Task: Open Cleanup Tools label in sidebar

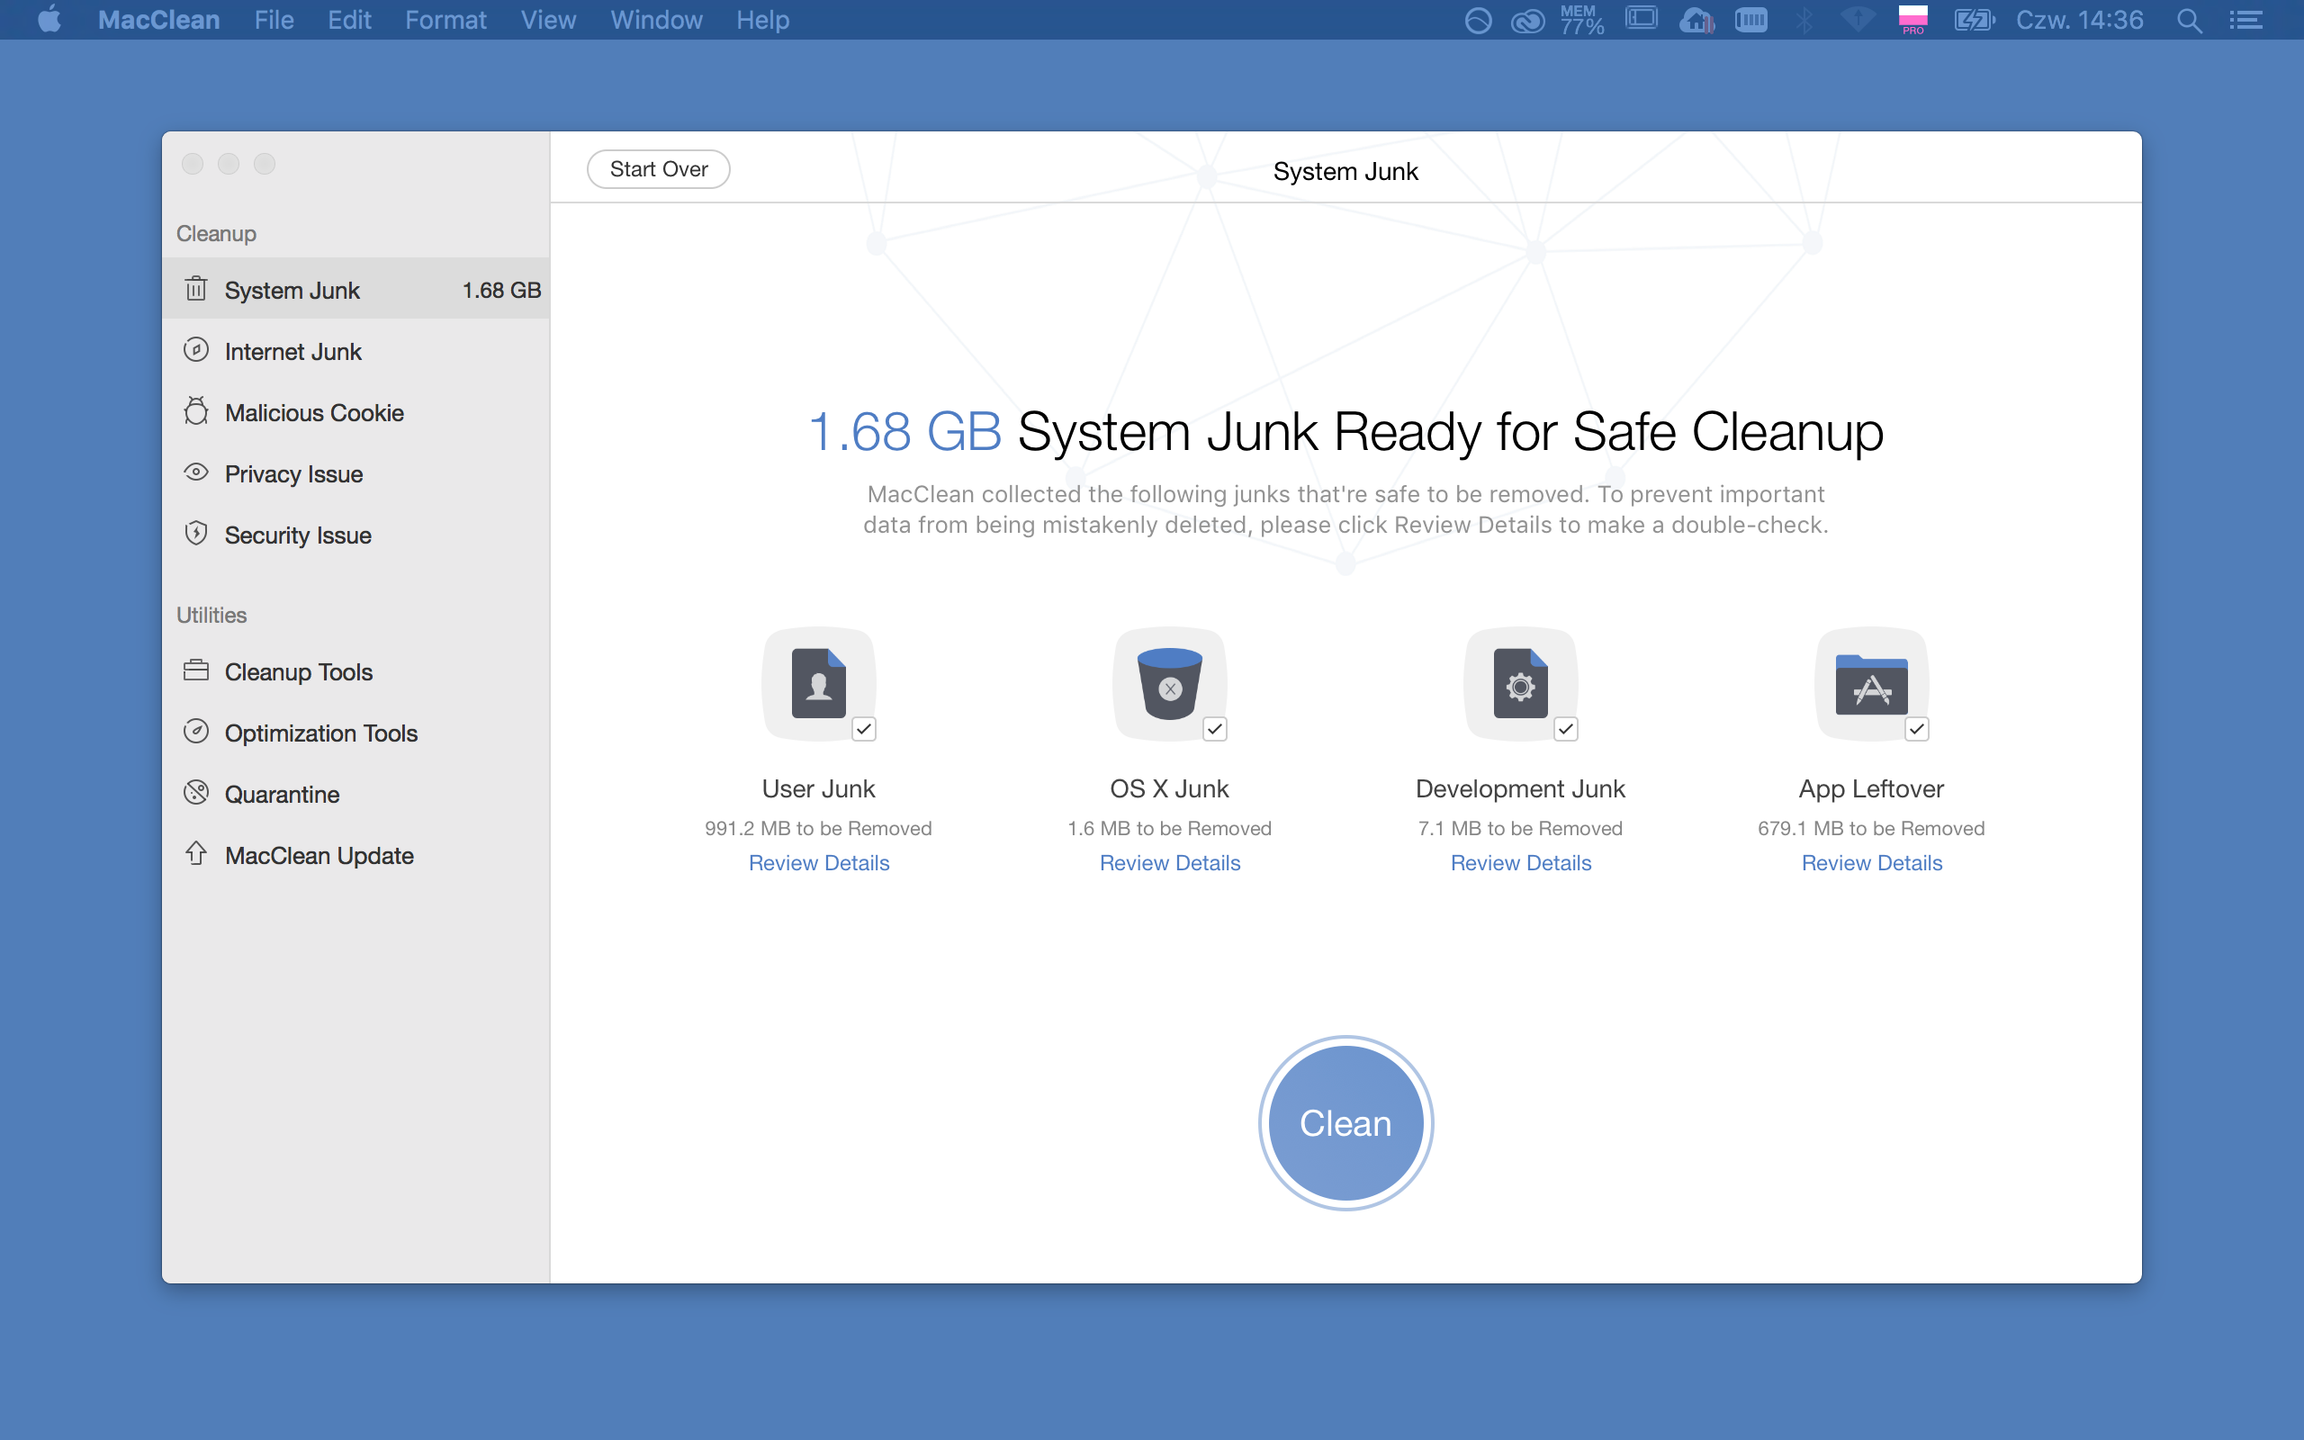Action: 298,671
